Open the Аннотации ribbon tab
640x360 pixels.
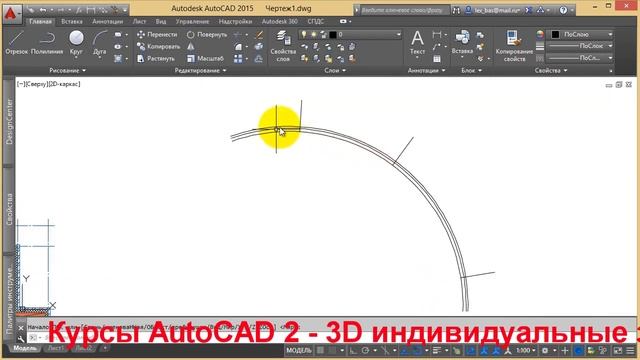point(107,21)
